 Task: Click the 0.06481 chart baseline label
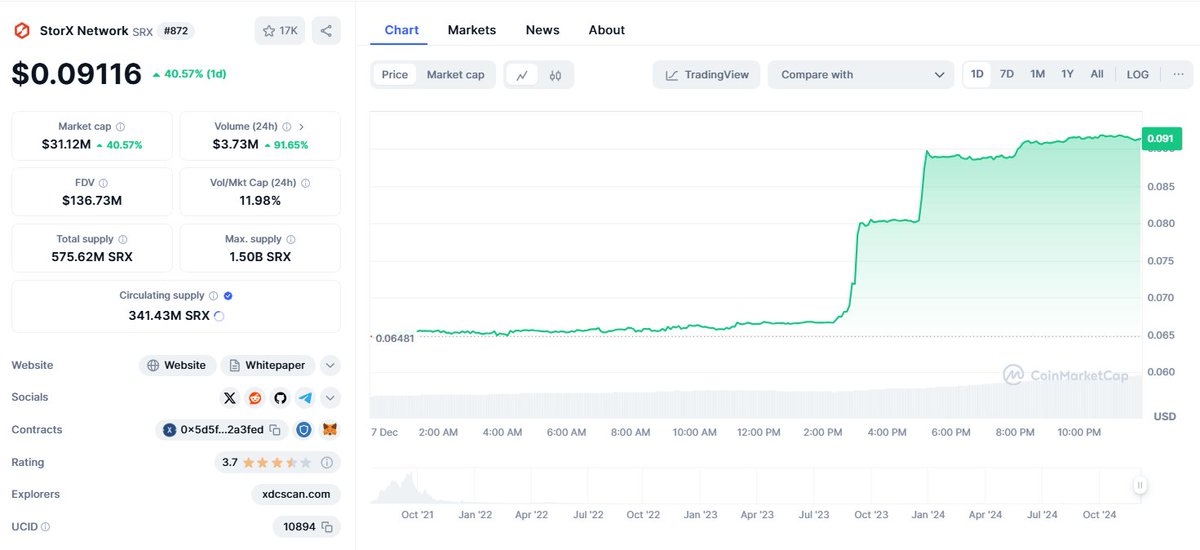click(394, 338)
